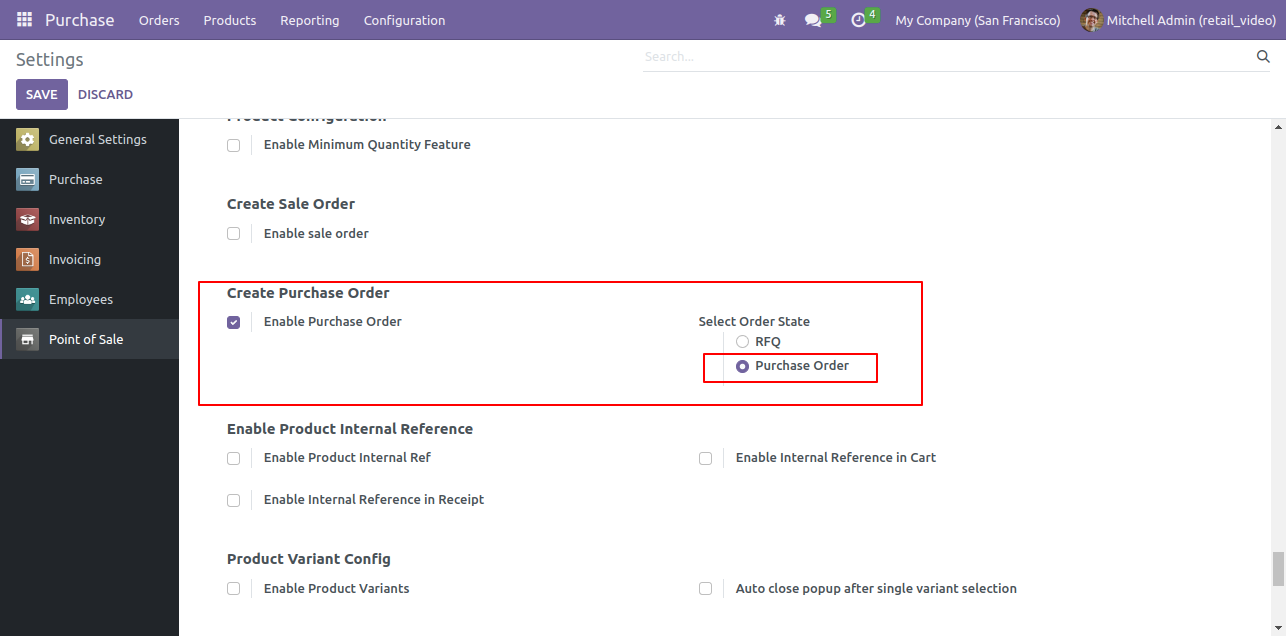Image resolution: width=1286 pixels, height=636 pixels.
Task: Open the Orders menu
Action: point(159,20)
